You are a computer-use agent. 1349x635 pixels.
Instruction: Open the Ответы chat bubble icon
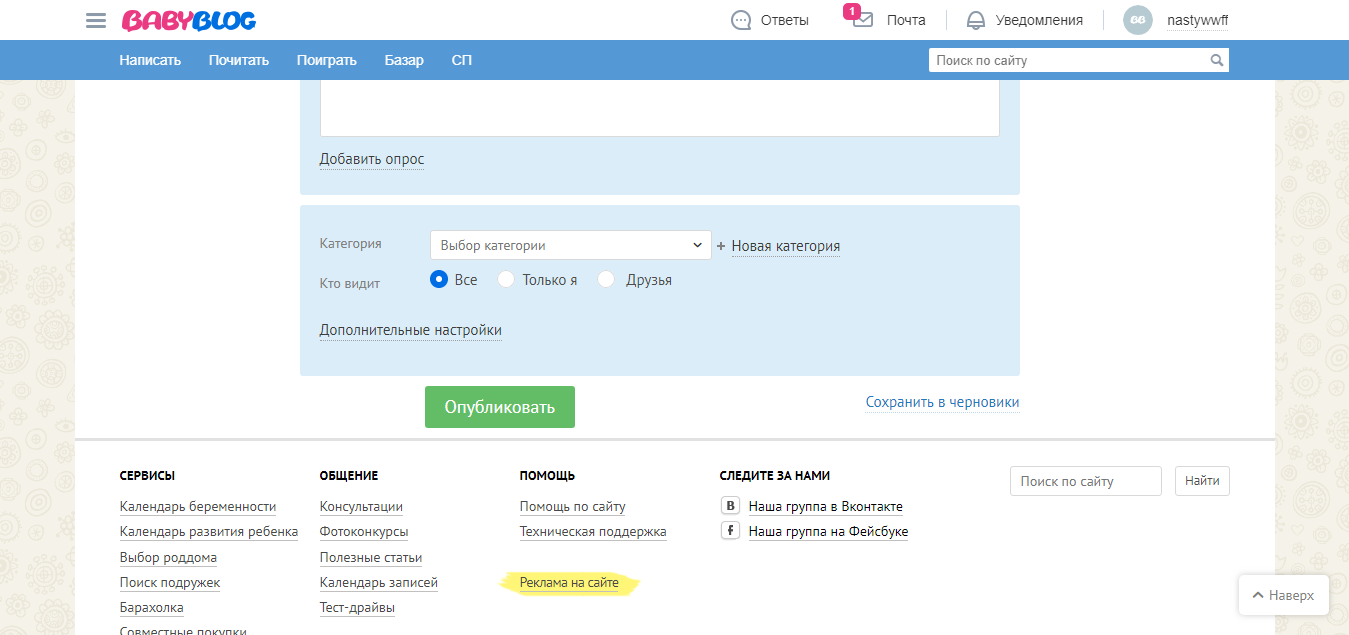coord(741,19)
